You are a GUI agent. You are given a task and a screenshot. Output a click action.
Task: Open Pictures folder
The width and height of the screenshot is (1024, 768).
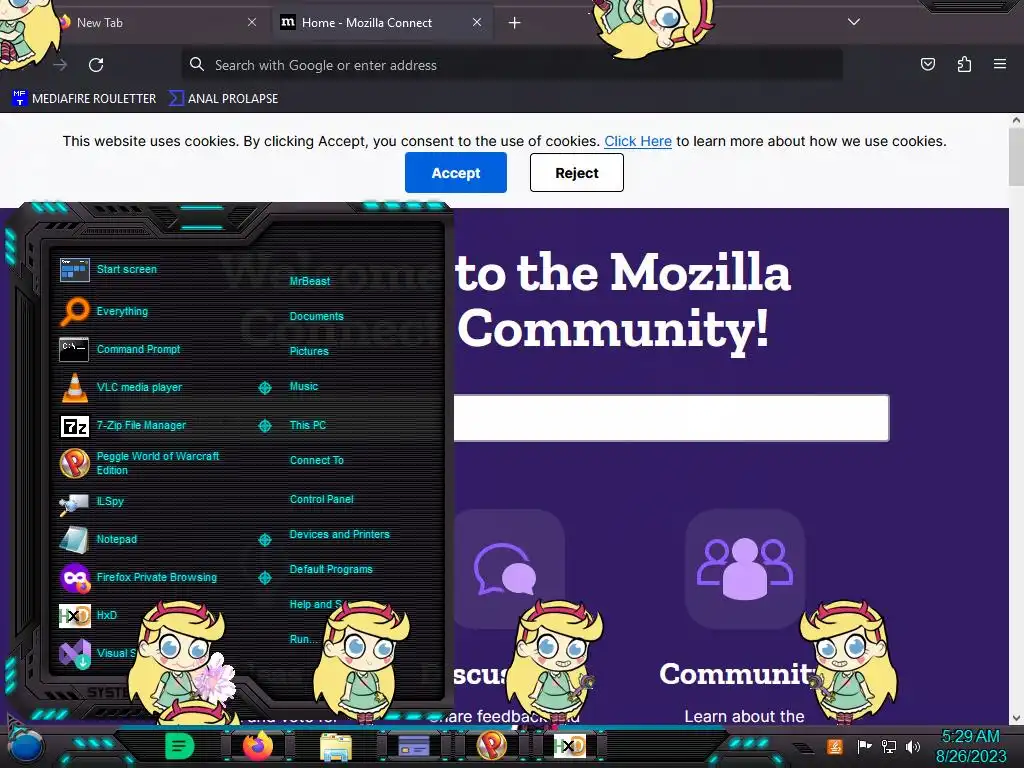coord(309,351)
